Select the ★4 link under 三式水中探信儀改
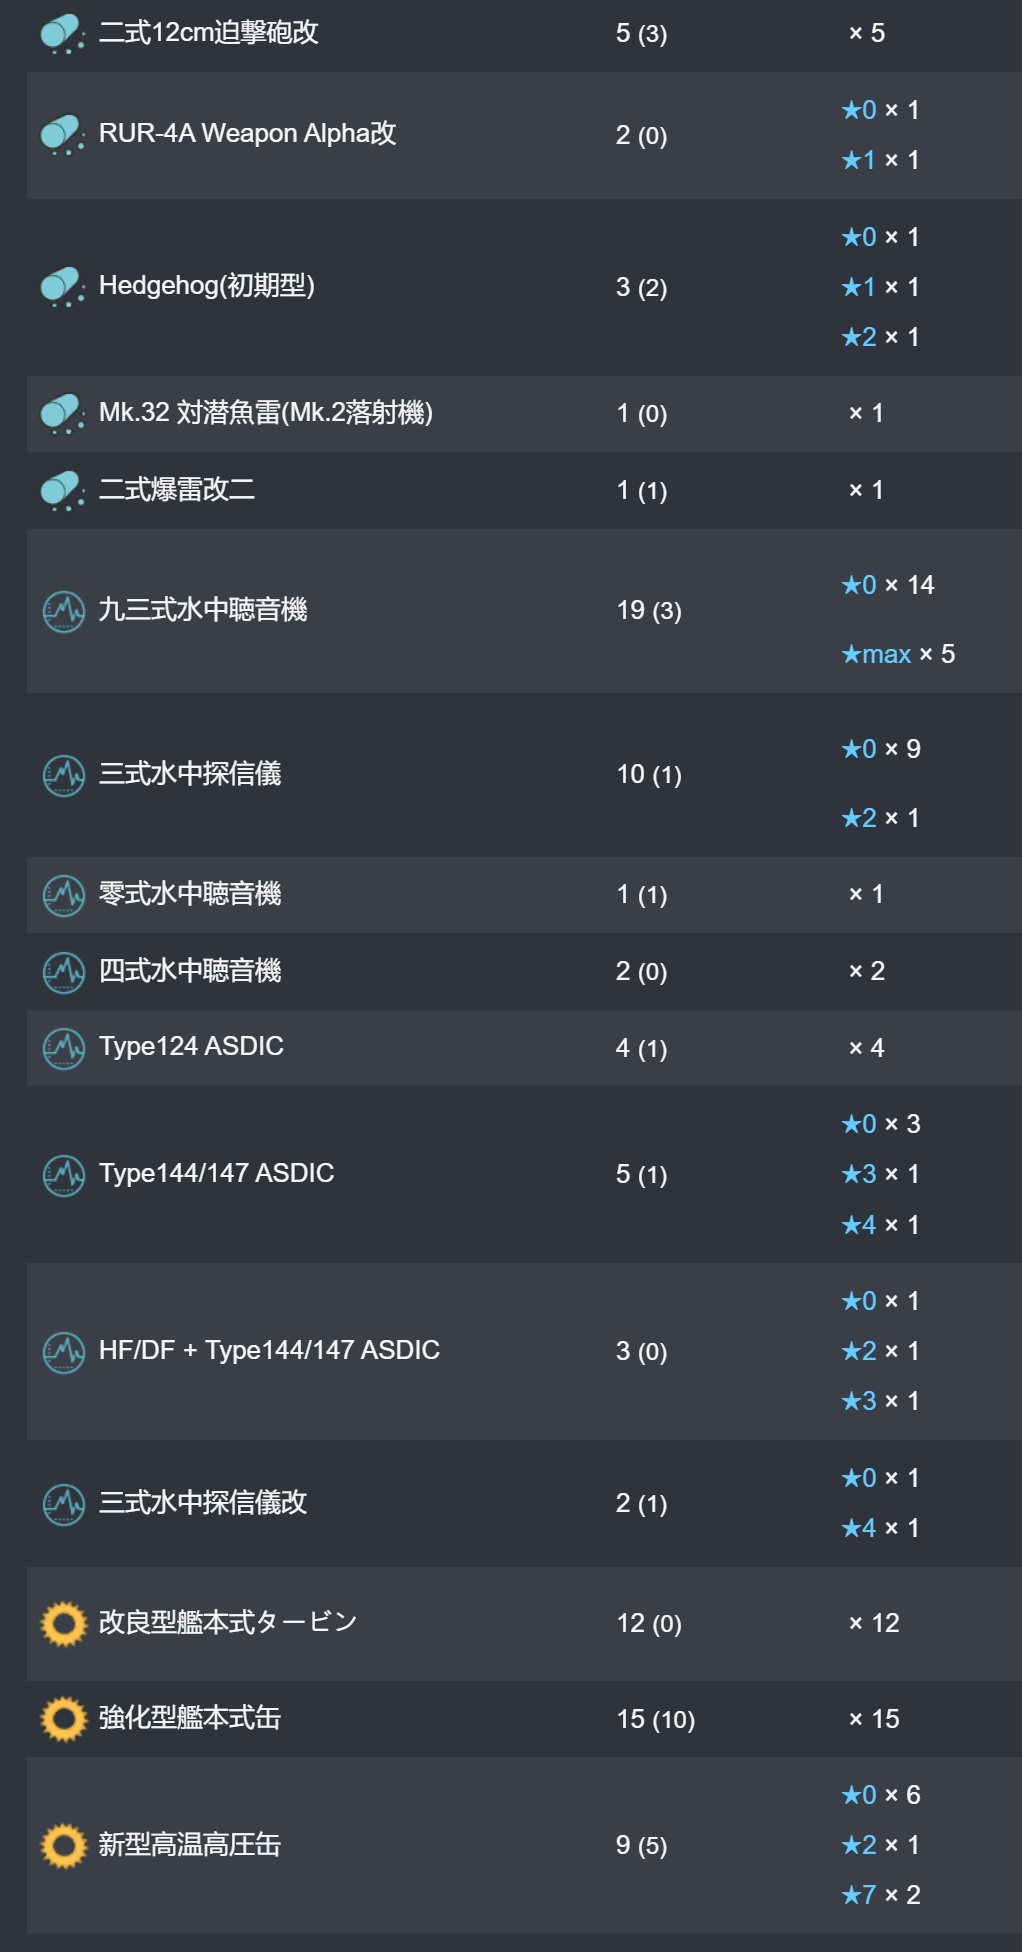Image resolution: width=1022 pixels, height=1952 pixels. point(859,1528)
